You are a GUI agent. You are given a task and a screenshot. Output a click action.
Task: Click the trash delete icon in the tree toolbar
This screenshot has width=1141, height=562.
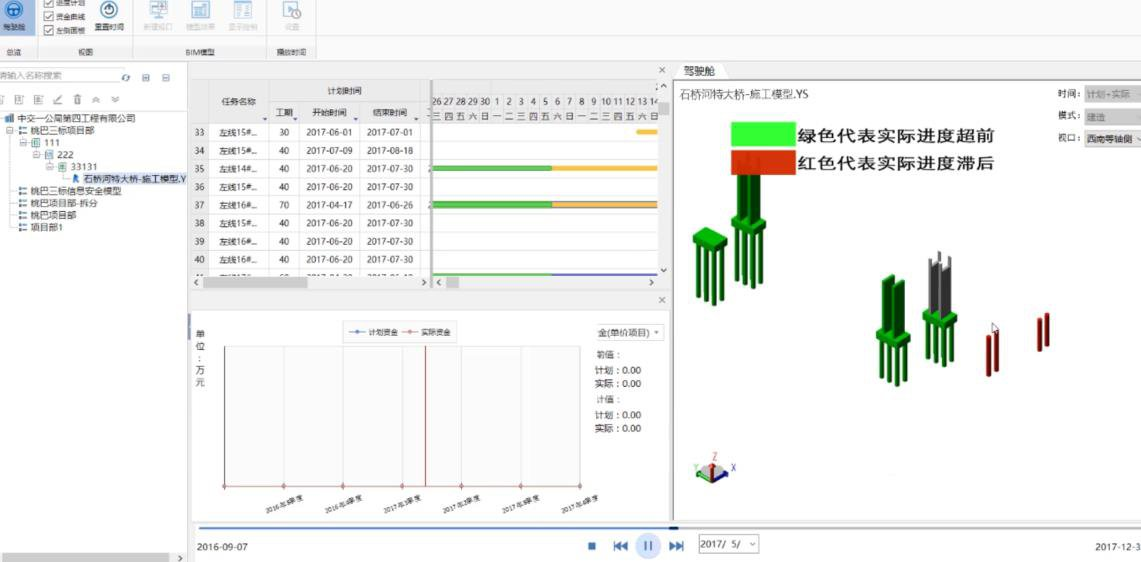[76, 100]
